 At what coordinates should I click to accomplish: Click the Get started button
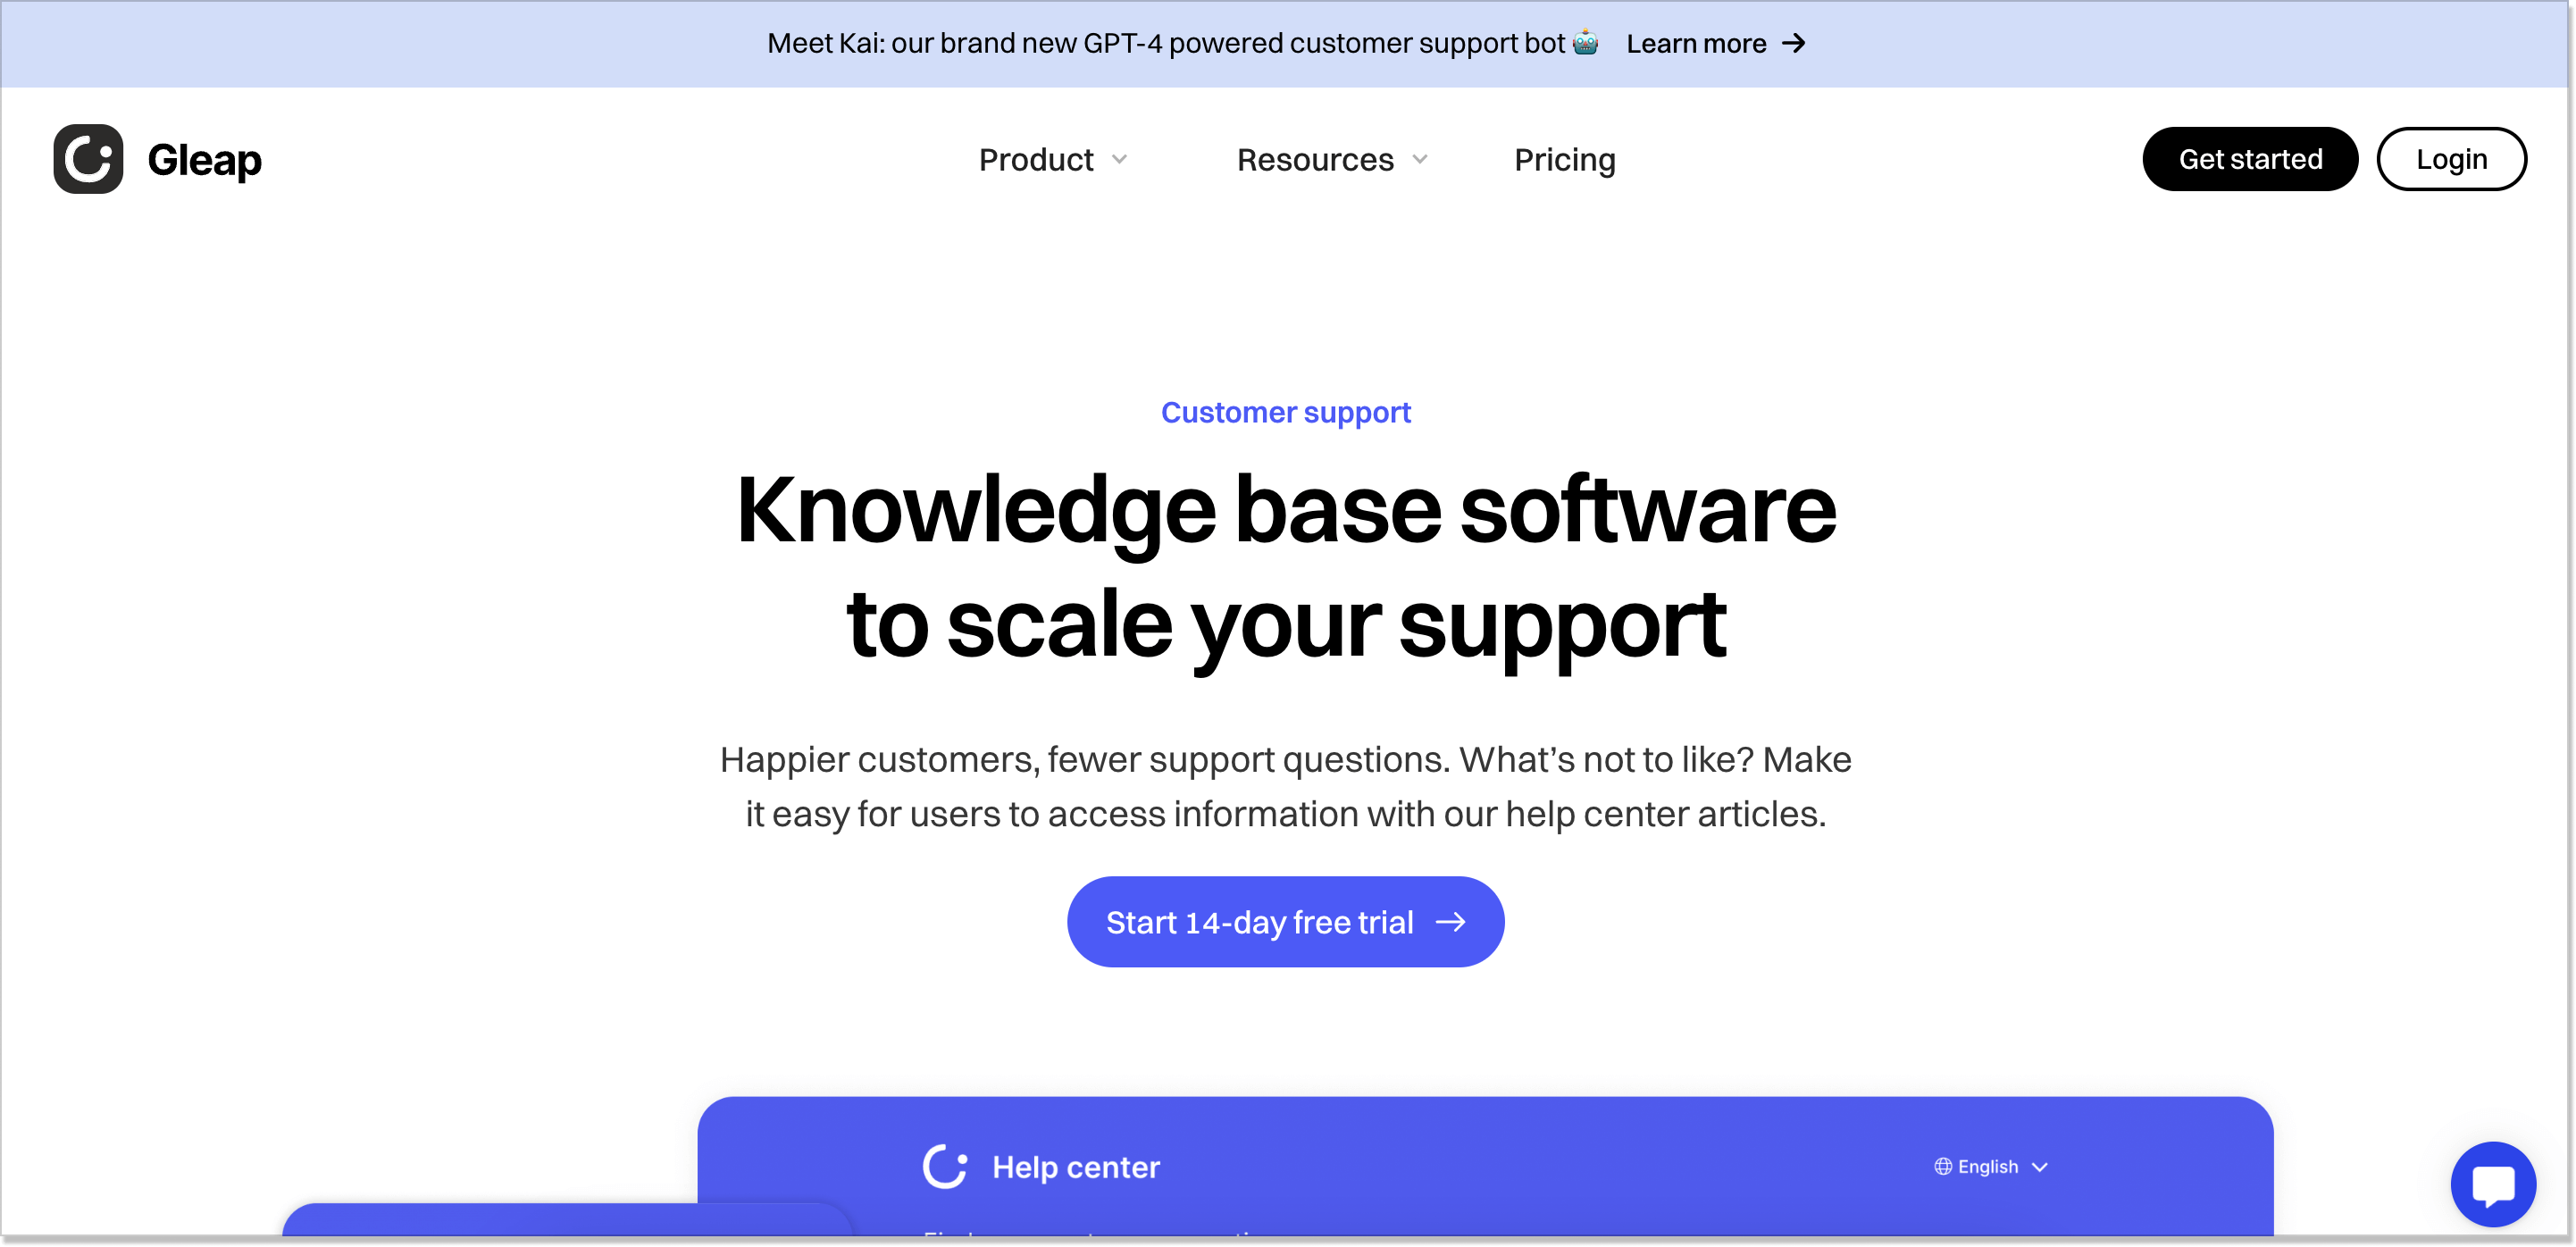[x=2251, y=159]
